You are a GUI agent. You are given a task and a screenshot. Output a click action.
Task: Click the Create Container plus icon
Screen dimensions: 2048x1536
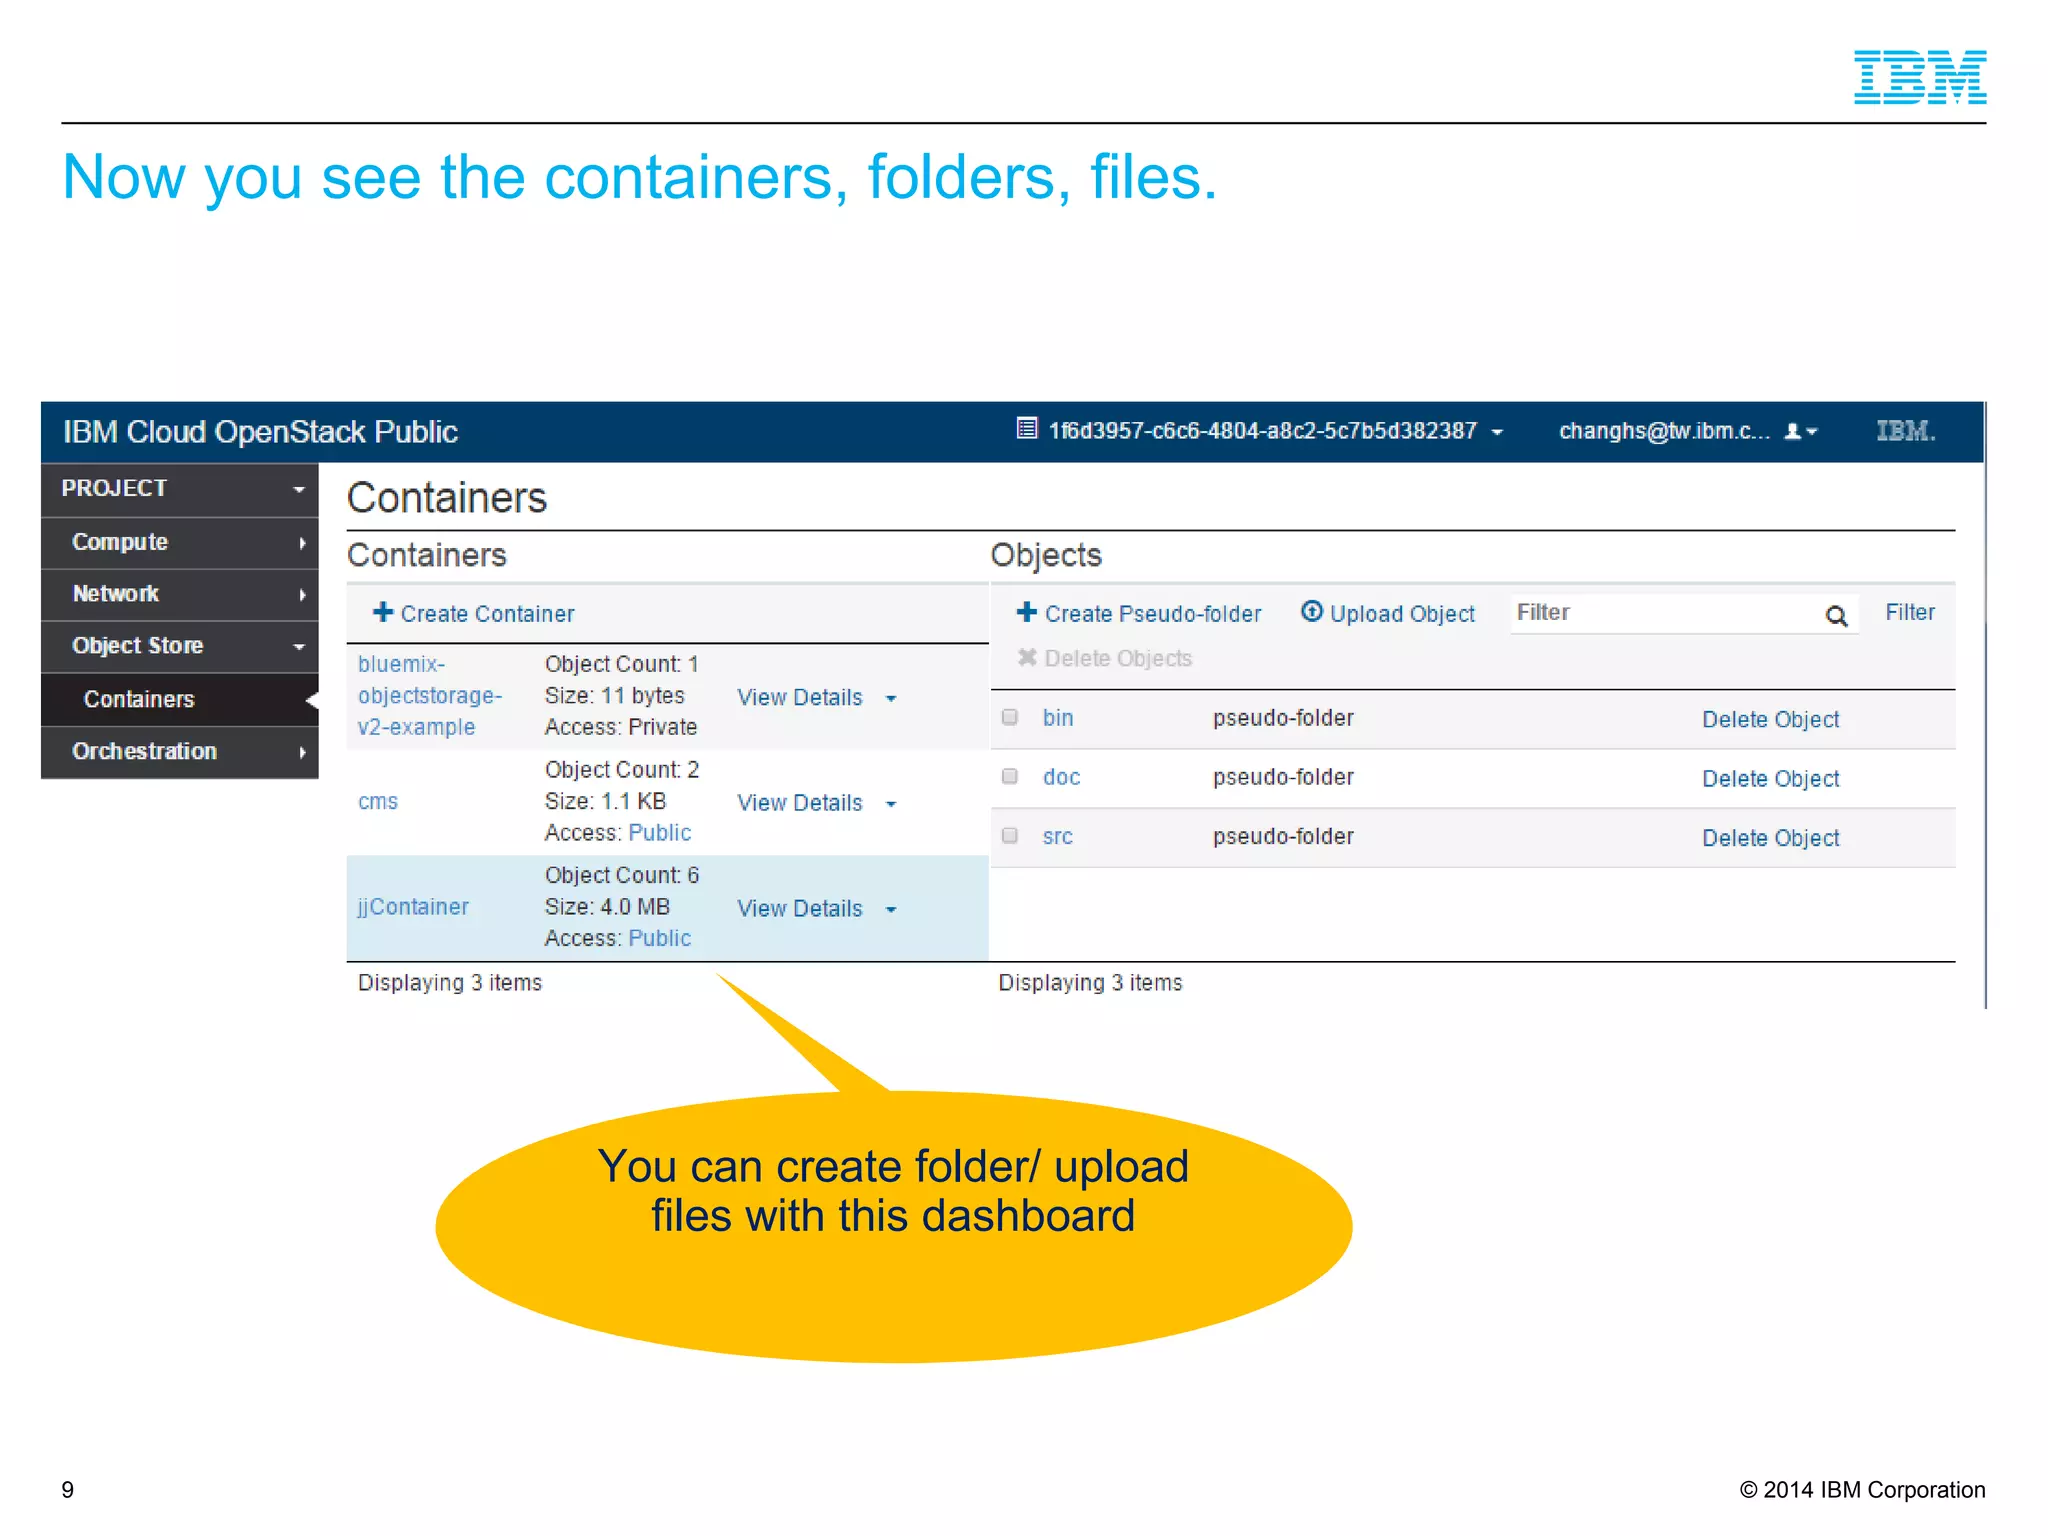pyautogui.click(x=382, y=612)
